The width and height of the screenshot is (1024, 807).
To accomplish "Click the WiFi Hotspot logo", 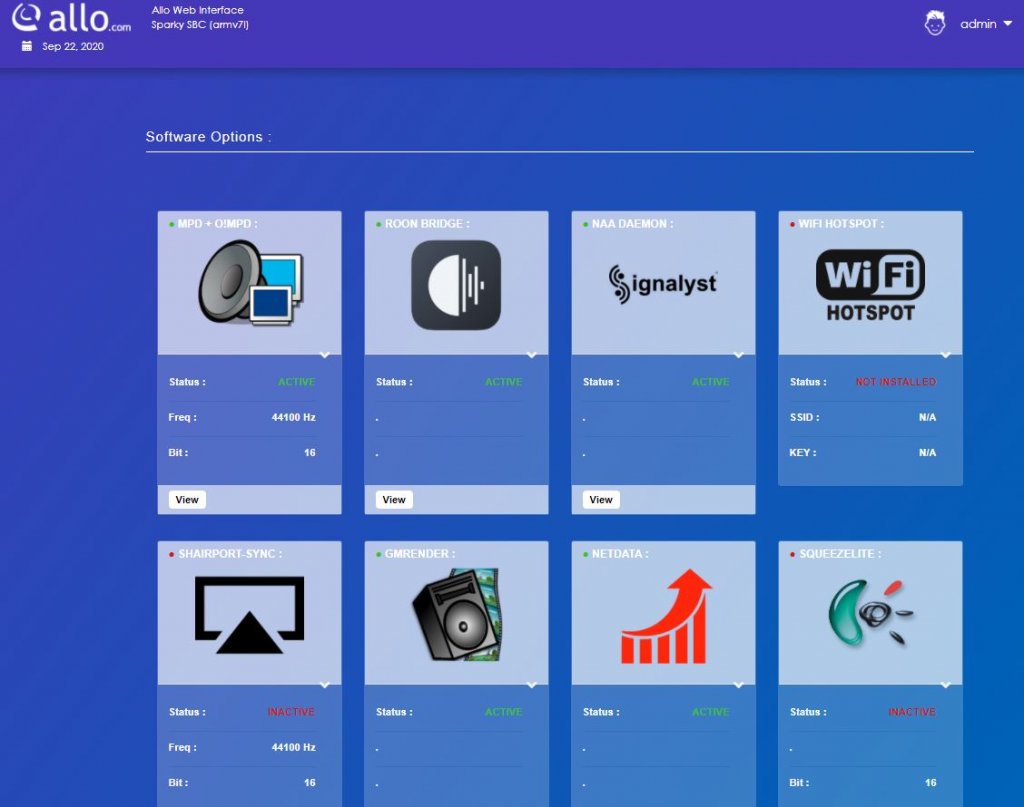I will 870,285.
